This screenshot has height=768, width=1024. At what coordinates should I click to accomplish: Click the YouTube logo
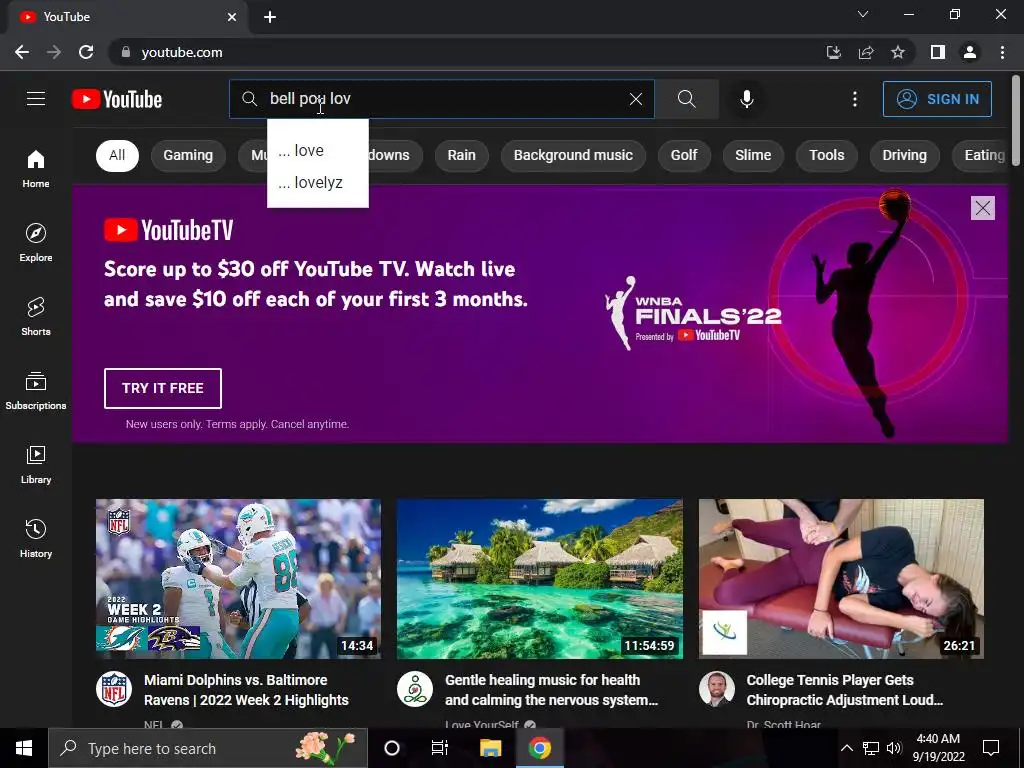click(x=117, y=99)
